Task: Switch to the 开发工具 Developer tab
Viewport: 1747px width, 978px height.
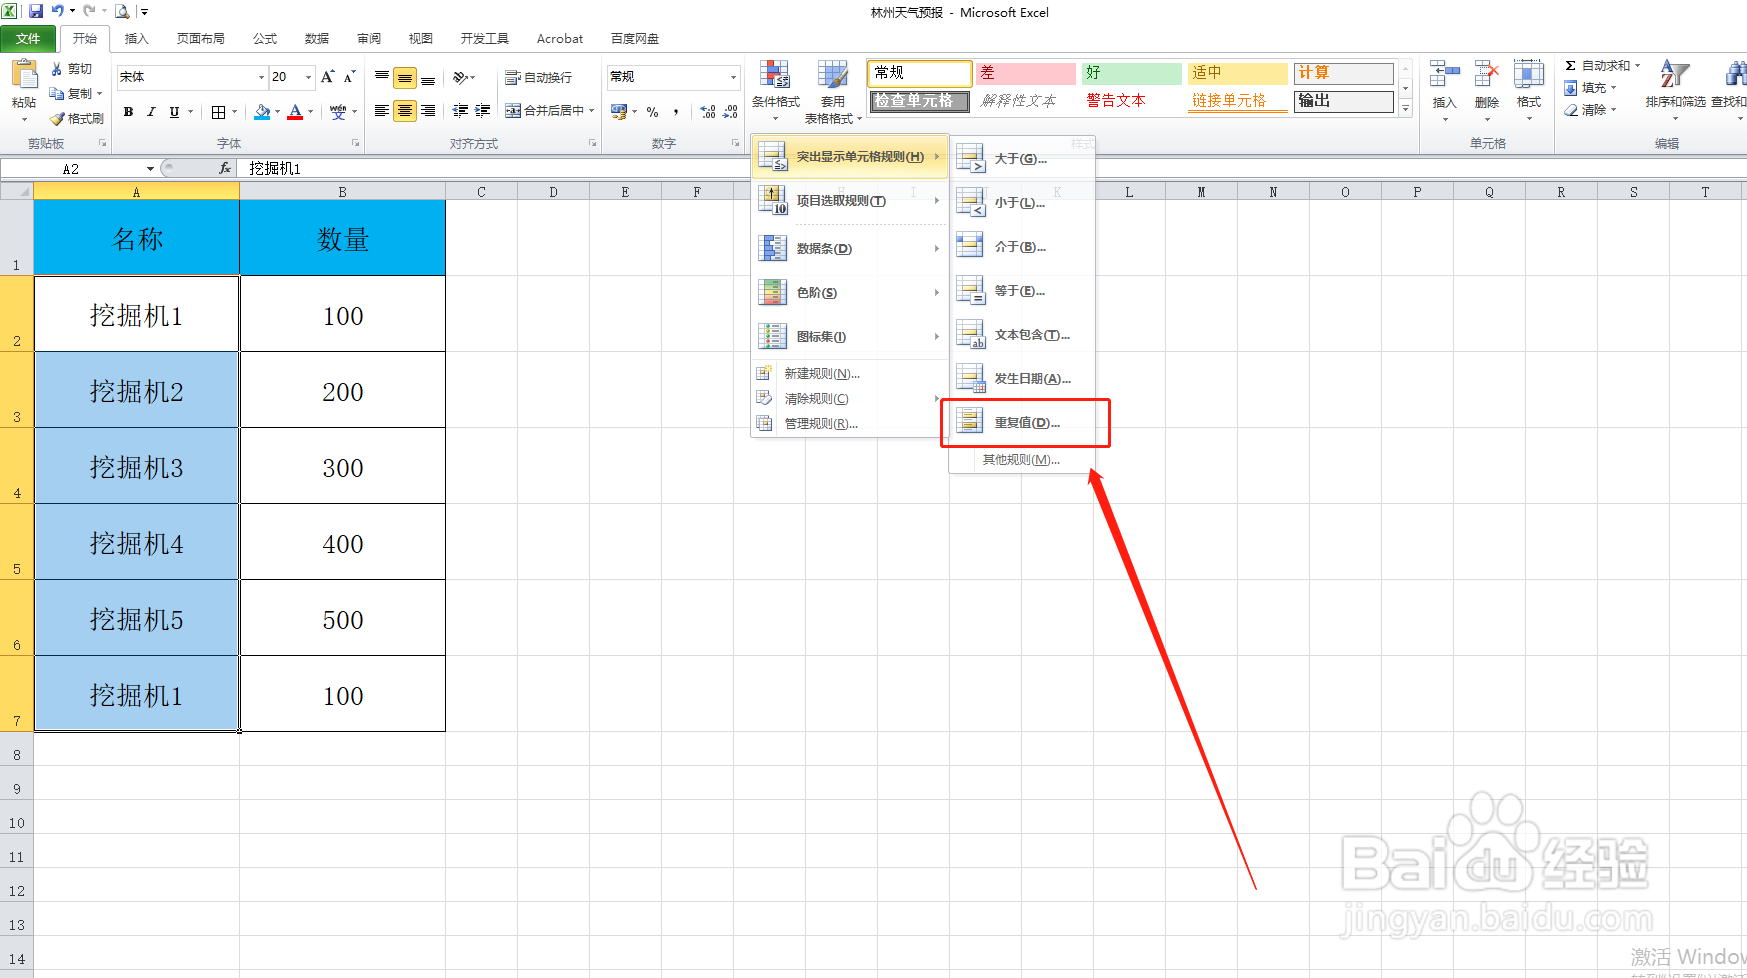Action: point(485,39)
